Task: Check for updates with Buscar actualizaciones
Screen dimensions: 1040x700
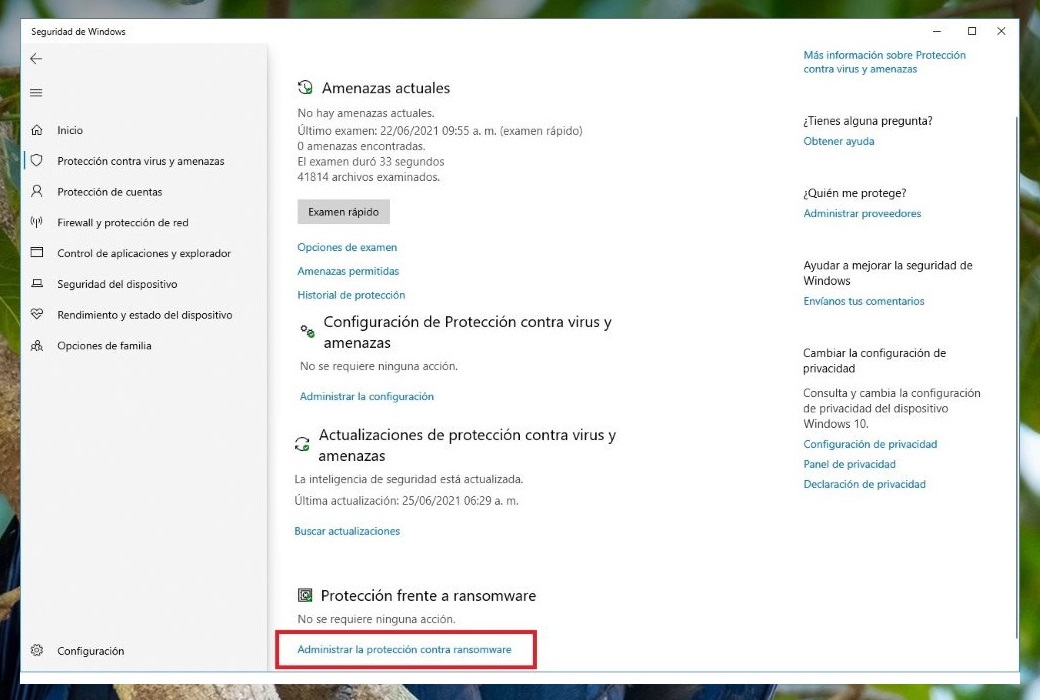Action: 348,531
